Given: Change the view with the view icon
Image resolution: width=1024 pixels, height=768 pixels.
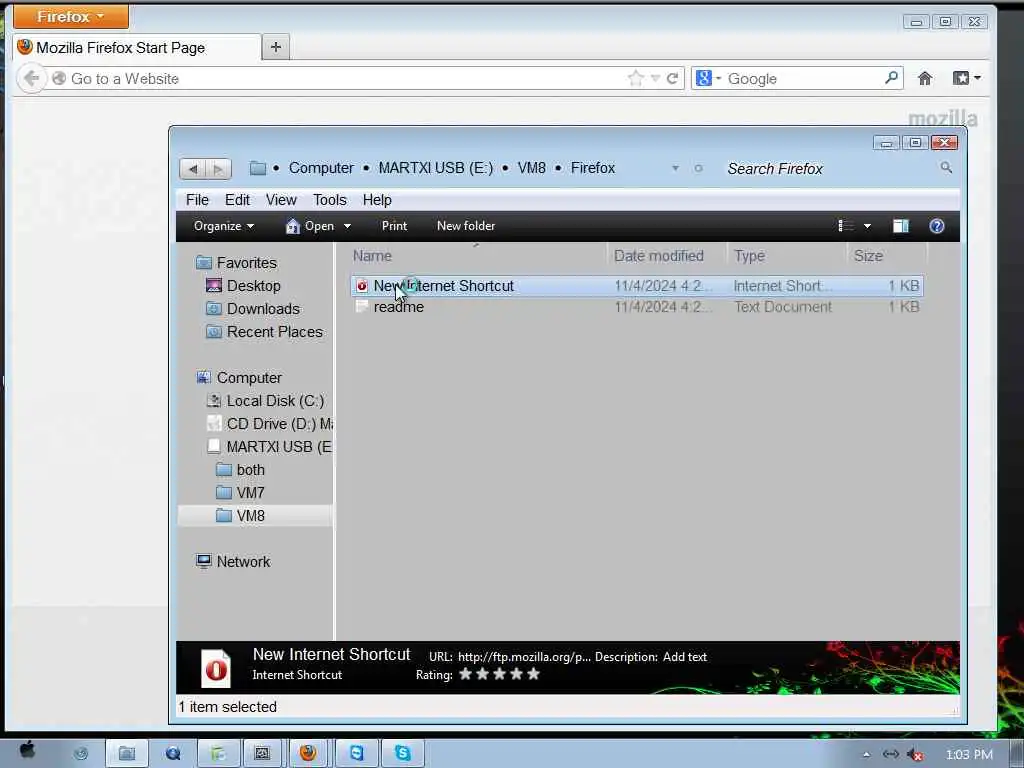Looking at the screenshot, I should click(x=846, y=226).
